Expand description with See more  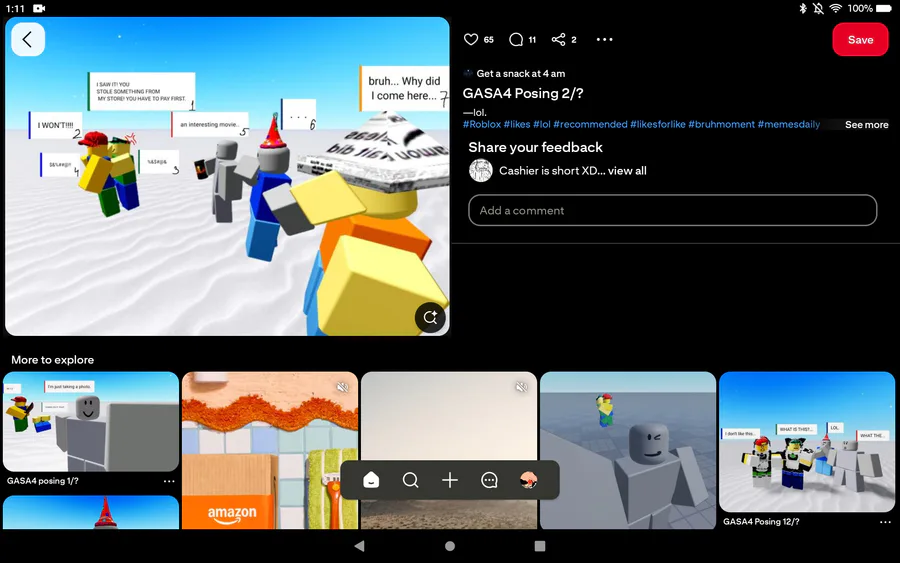pyautogui.click(x=866, y=125)
